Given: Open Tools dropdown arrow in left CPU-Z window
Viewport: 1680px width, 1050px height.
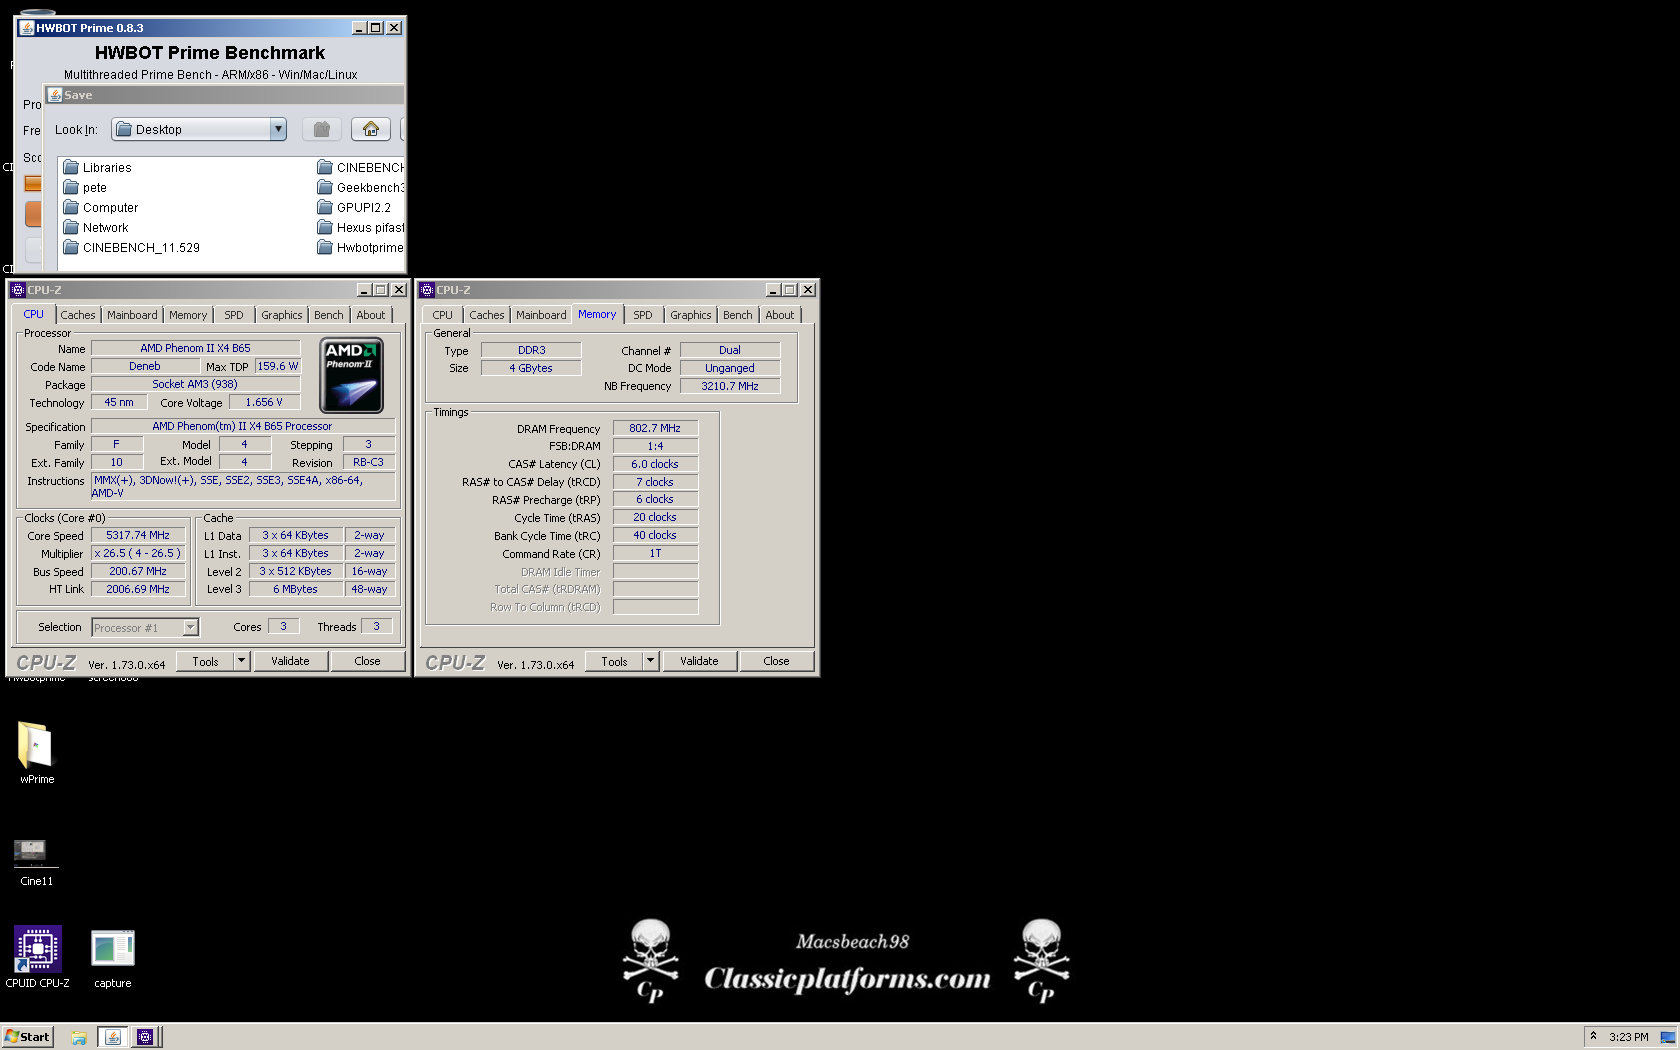Looking at the screenshot, I should click(241, 661).
